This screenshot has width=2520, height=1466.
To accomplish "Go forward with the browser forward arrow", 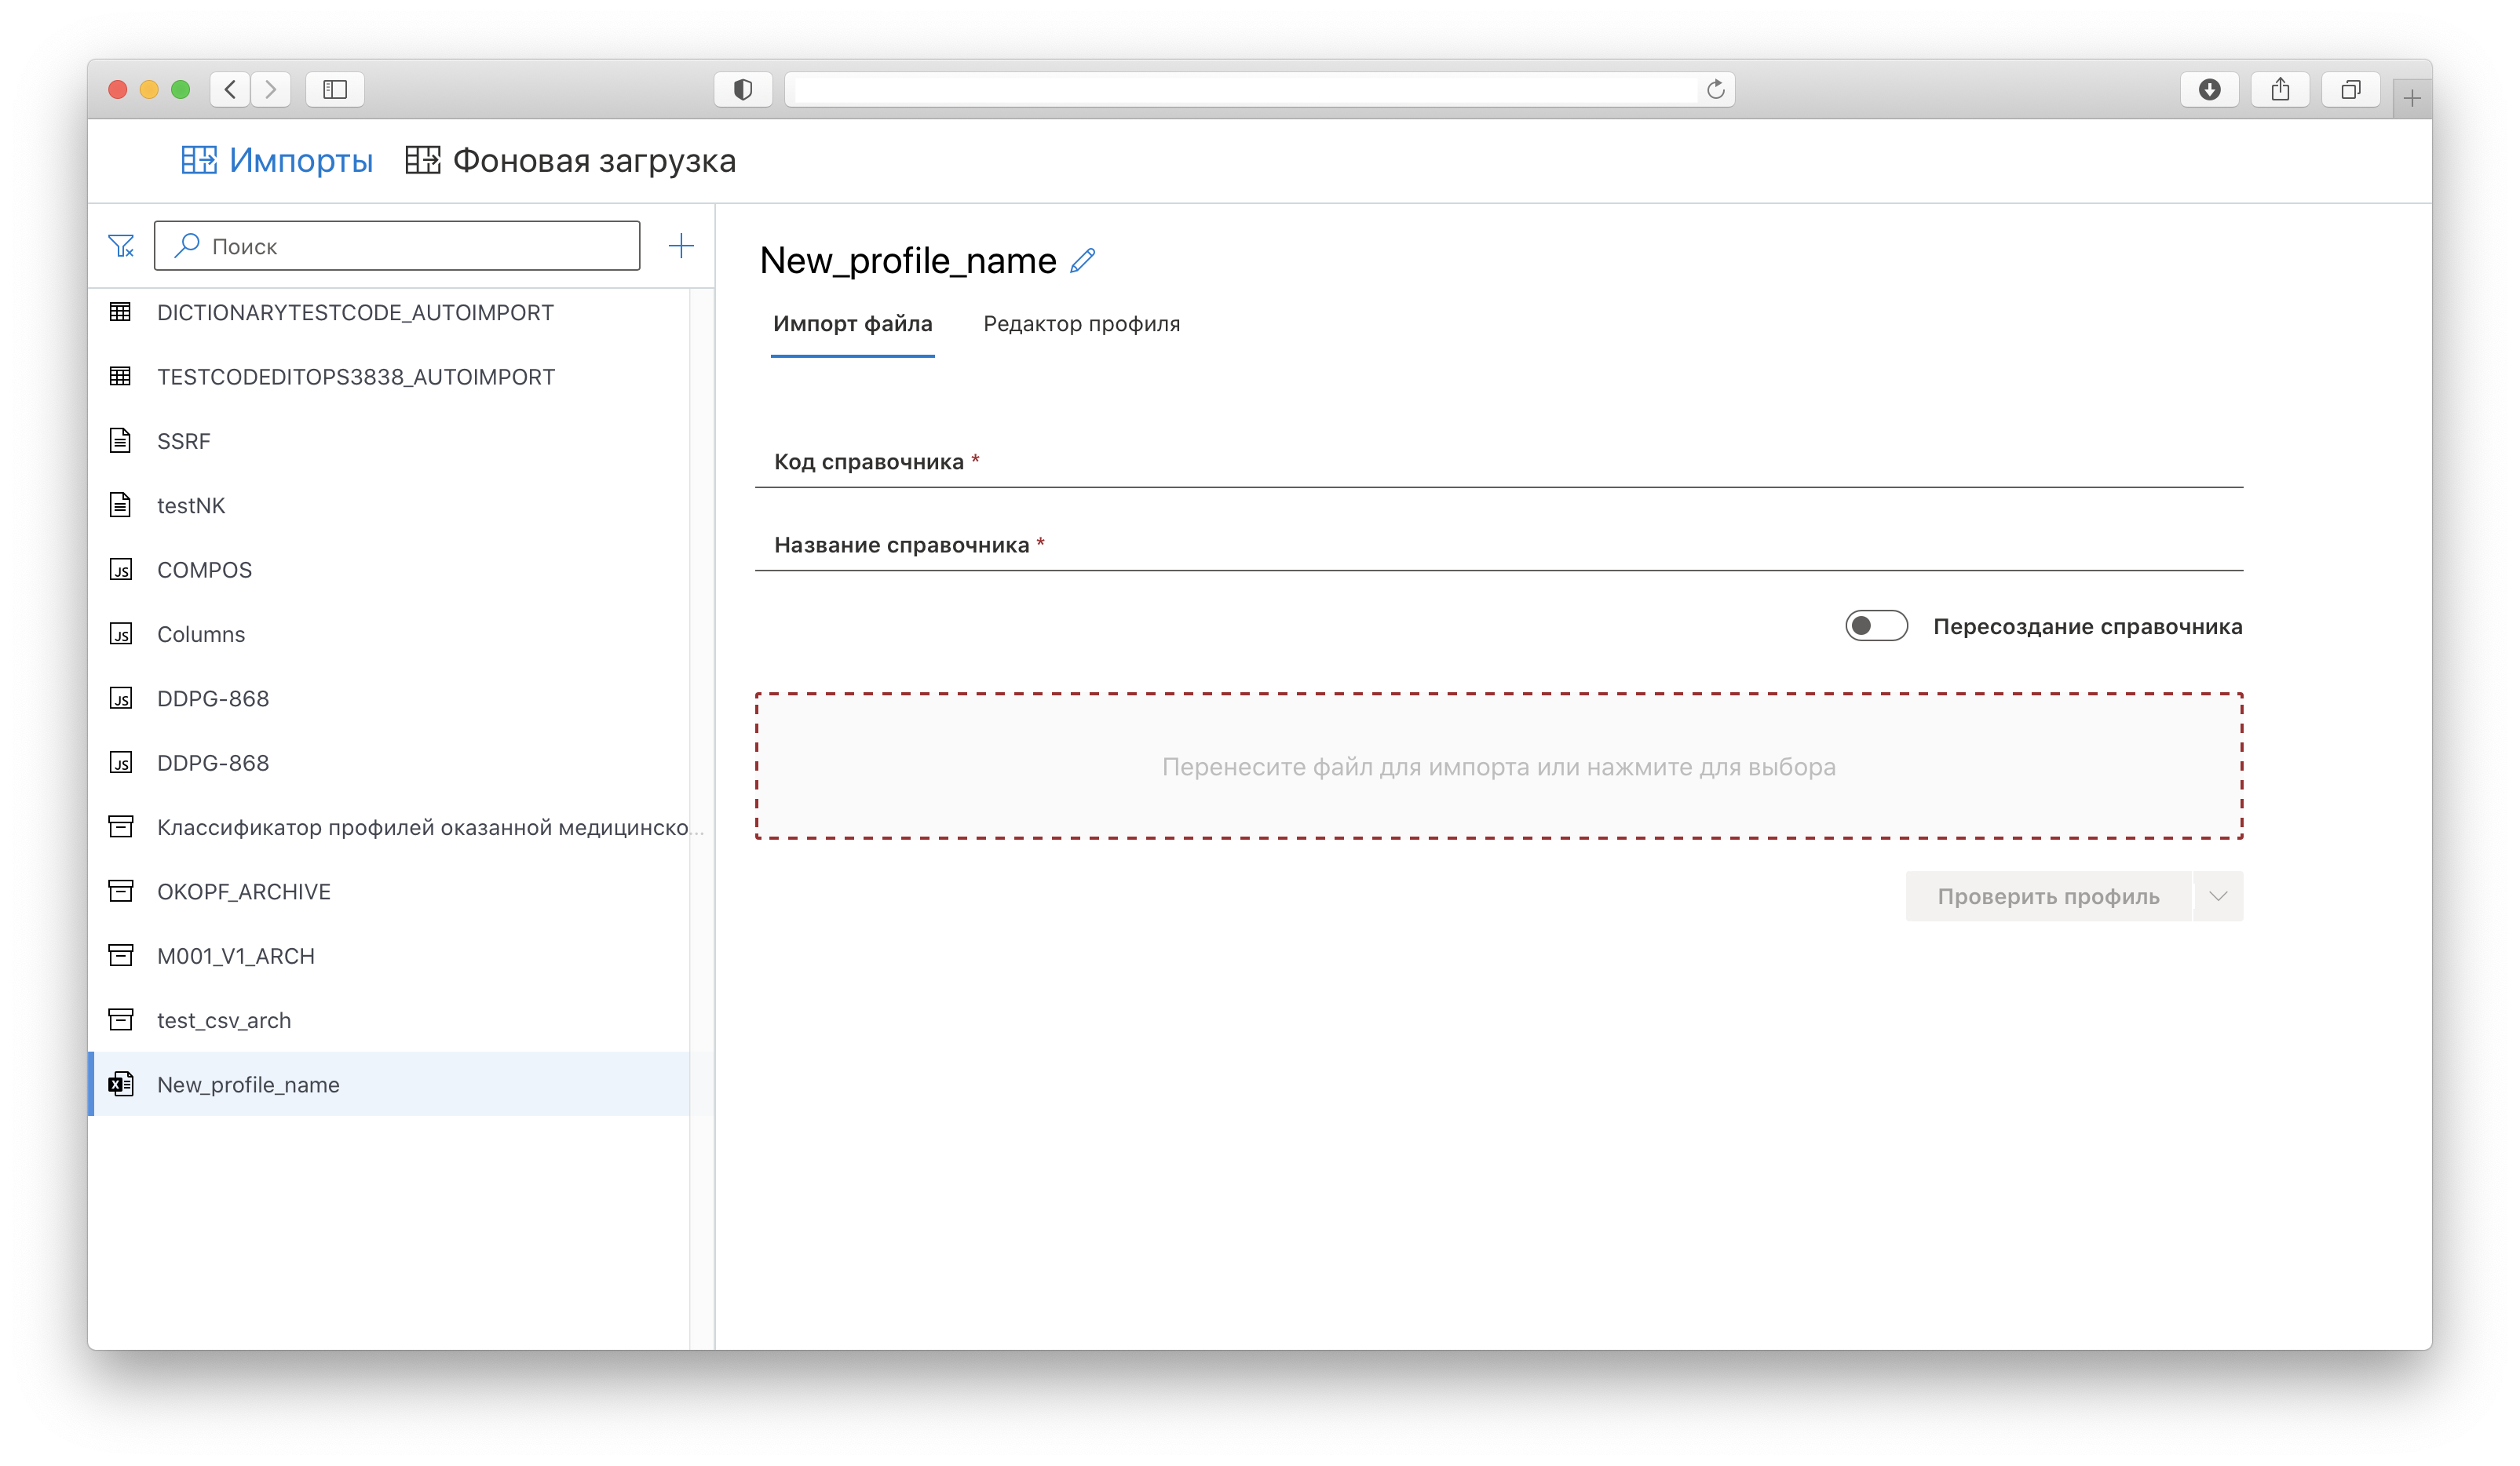I will [x=271, y=90].
